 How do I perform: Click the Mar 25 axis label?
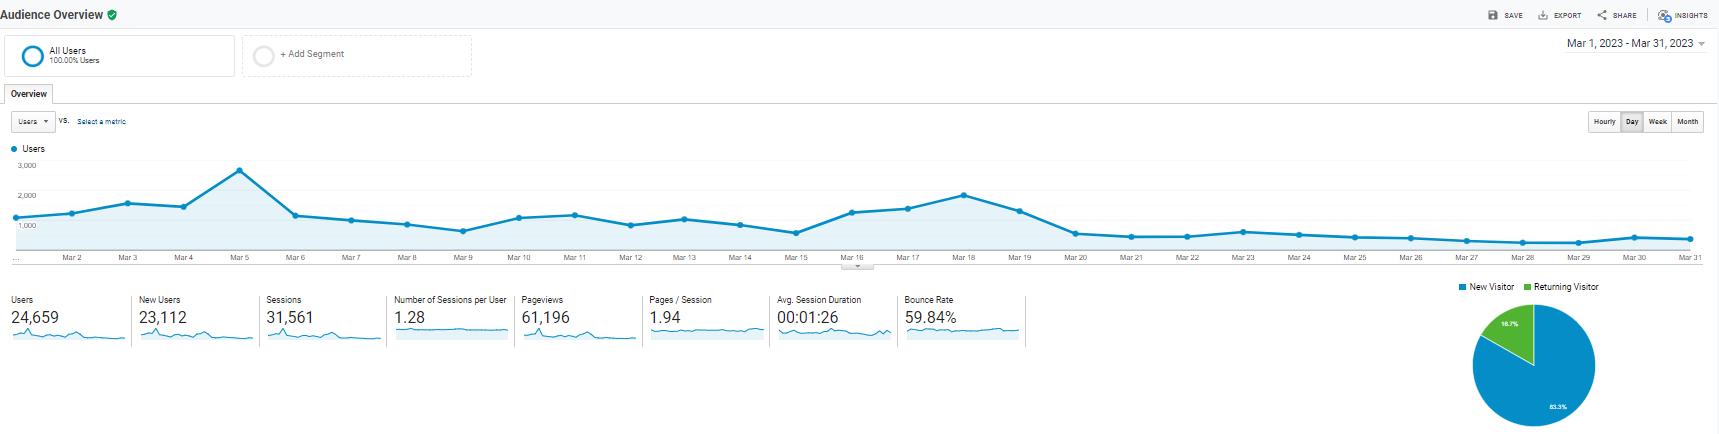[1355, 258]
